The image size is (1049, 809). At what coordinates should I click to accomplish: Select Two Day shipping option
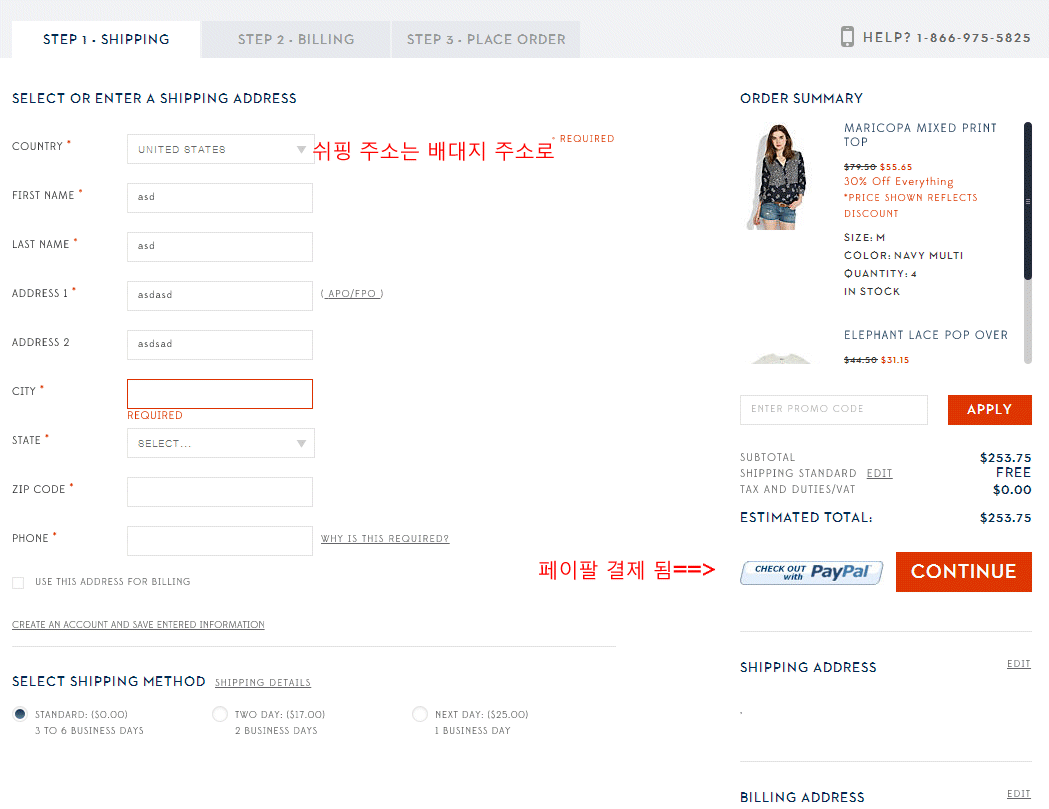(x=220, y=715)
